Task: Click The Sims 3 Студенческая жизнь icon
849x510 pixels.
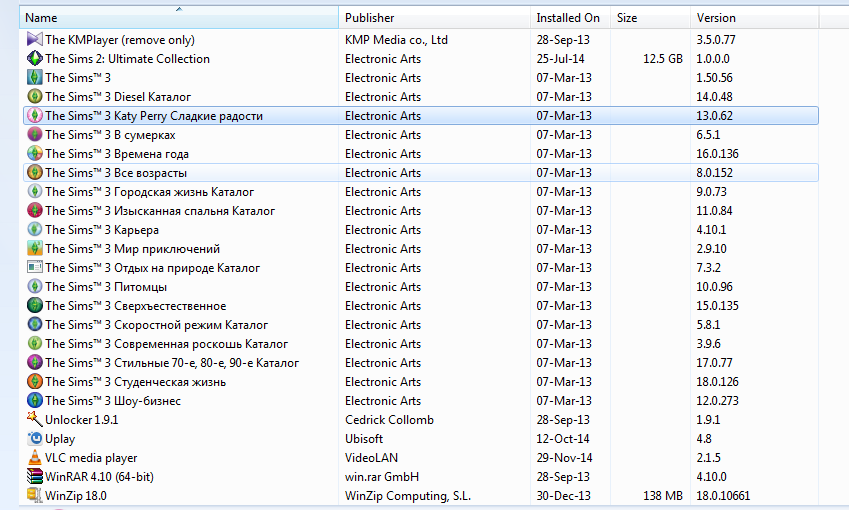Action: [x=35, y=381]
